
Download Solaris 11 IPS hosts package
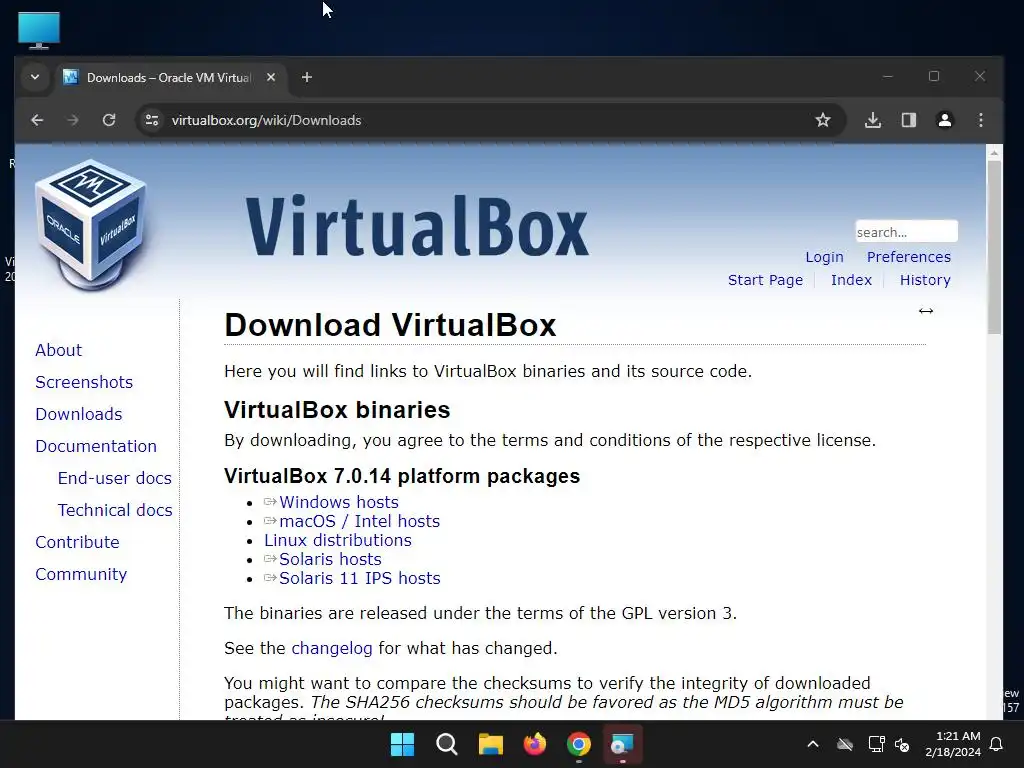click(x=359, y=578)
